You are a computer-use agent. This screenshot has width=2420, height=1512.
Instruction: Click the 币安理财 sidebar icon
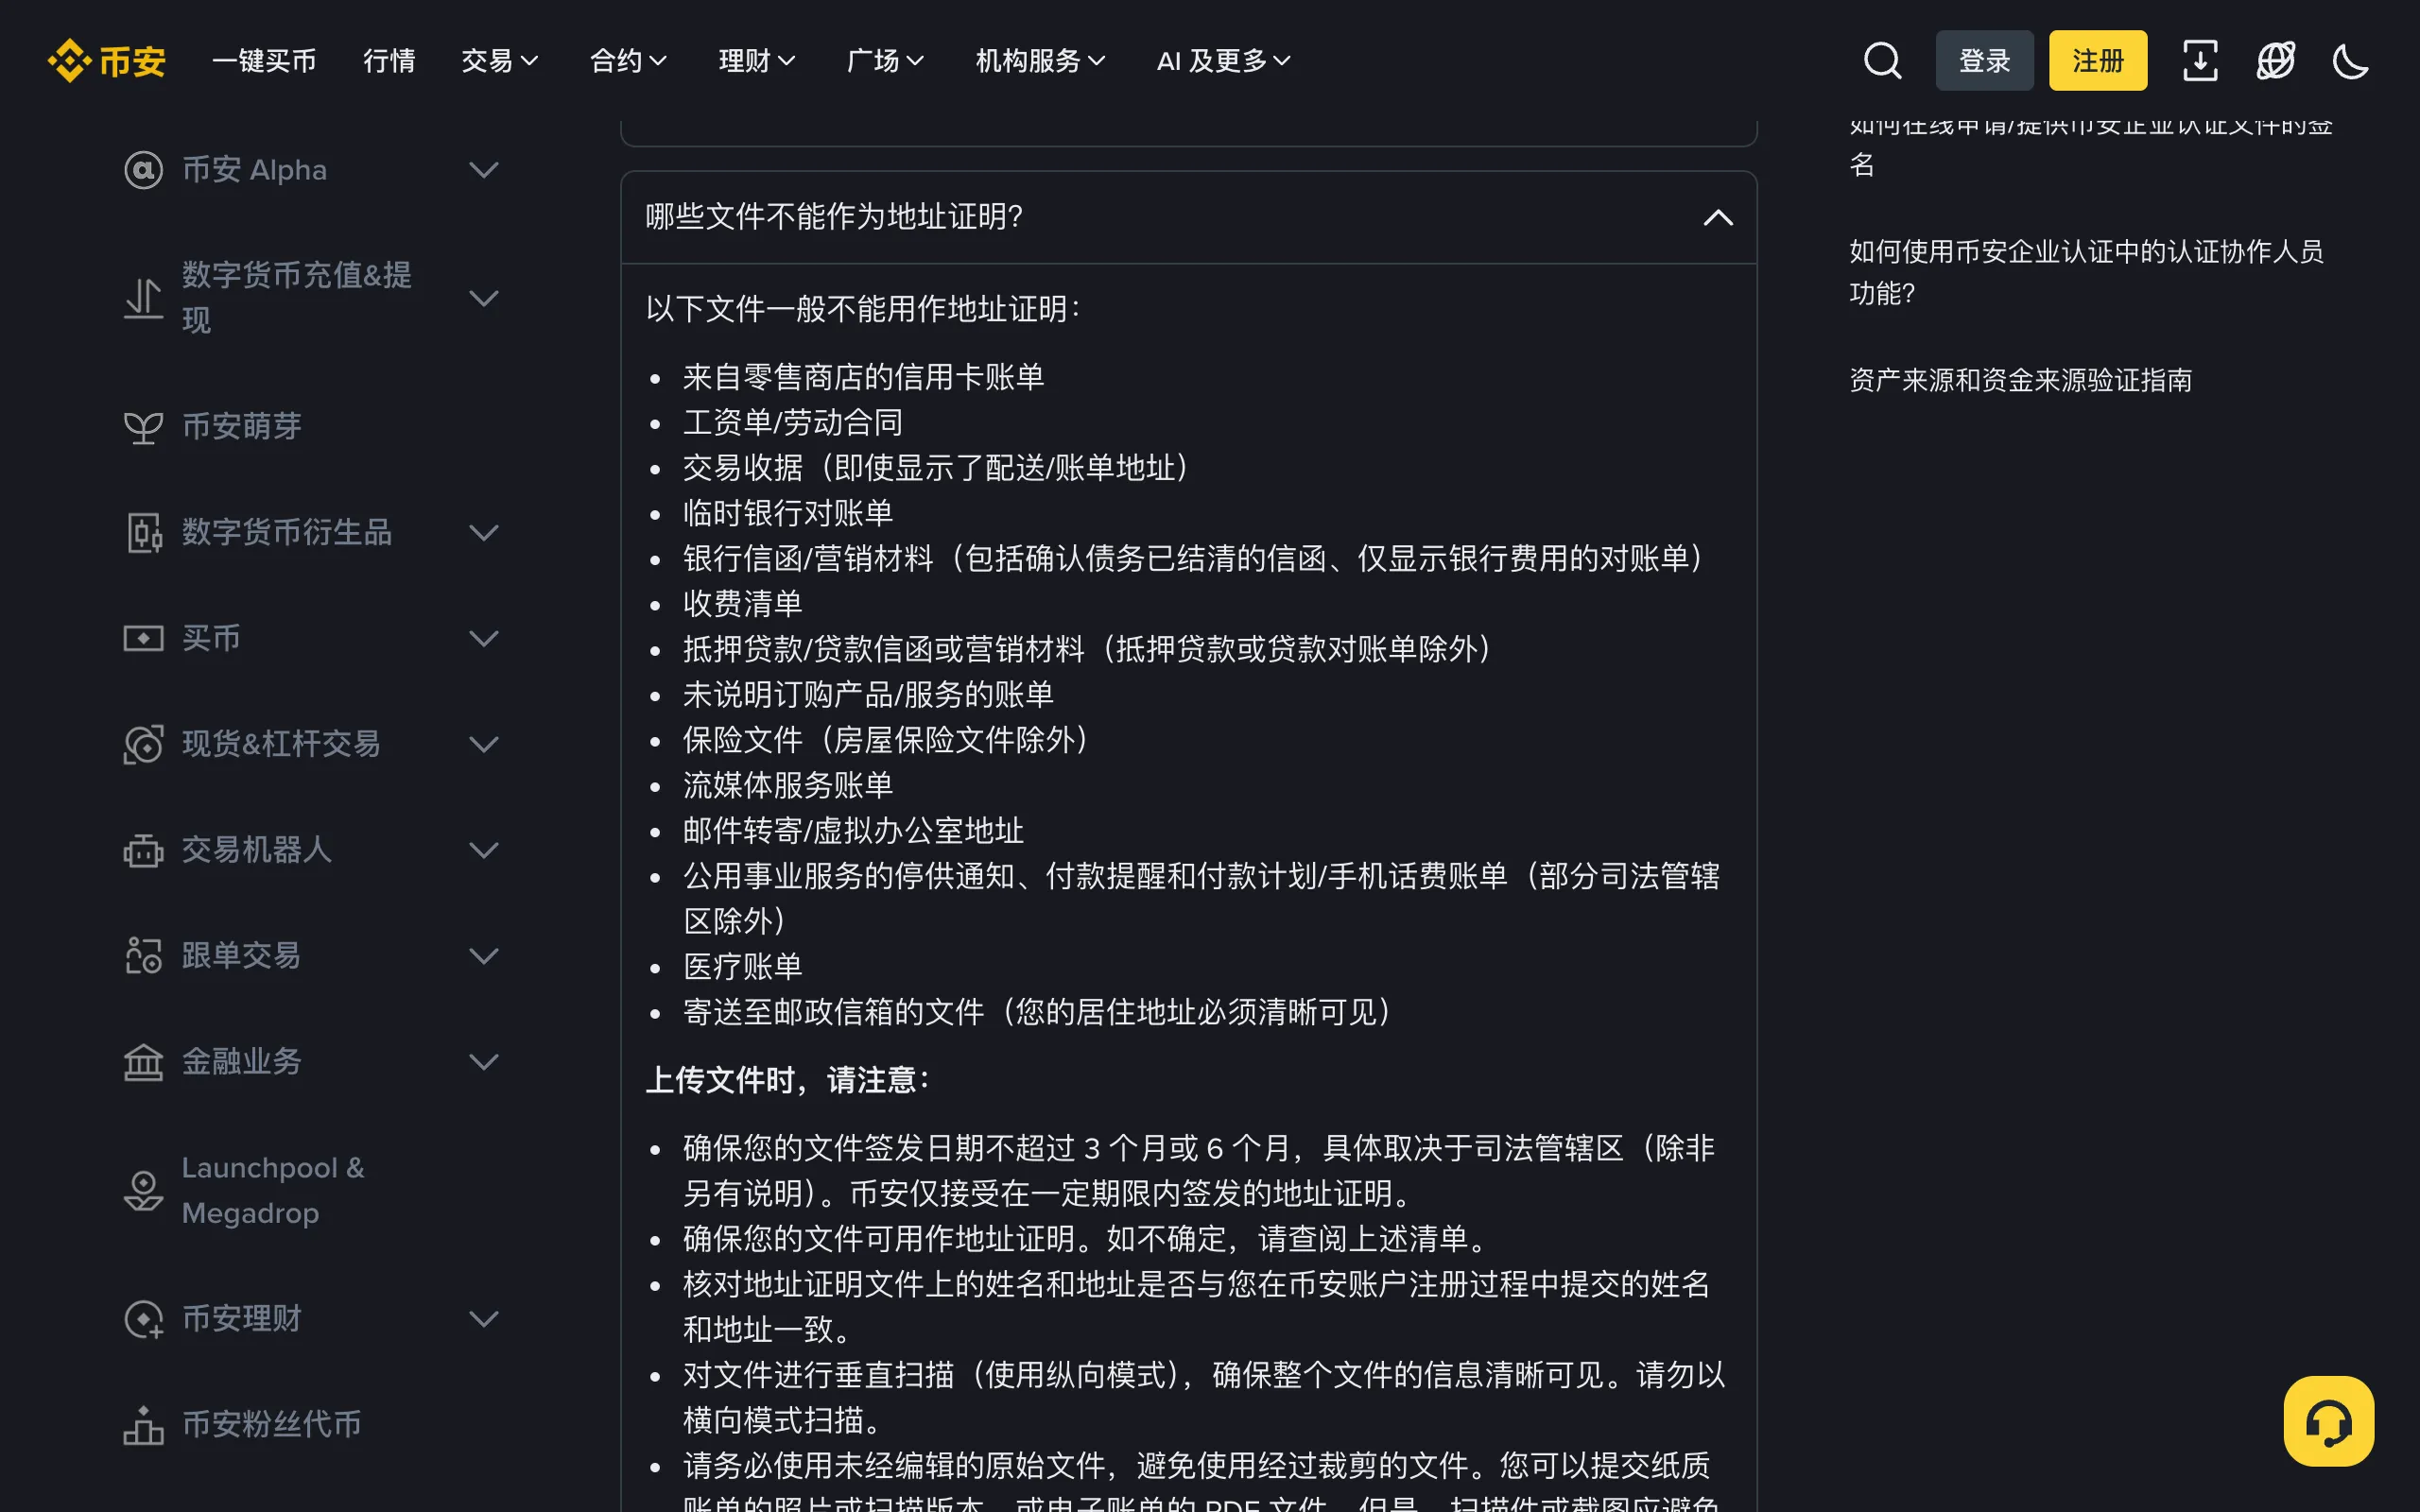point(143,1319)
